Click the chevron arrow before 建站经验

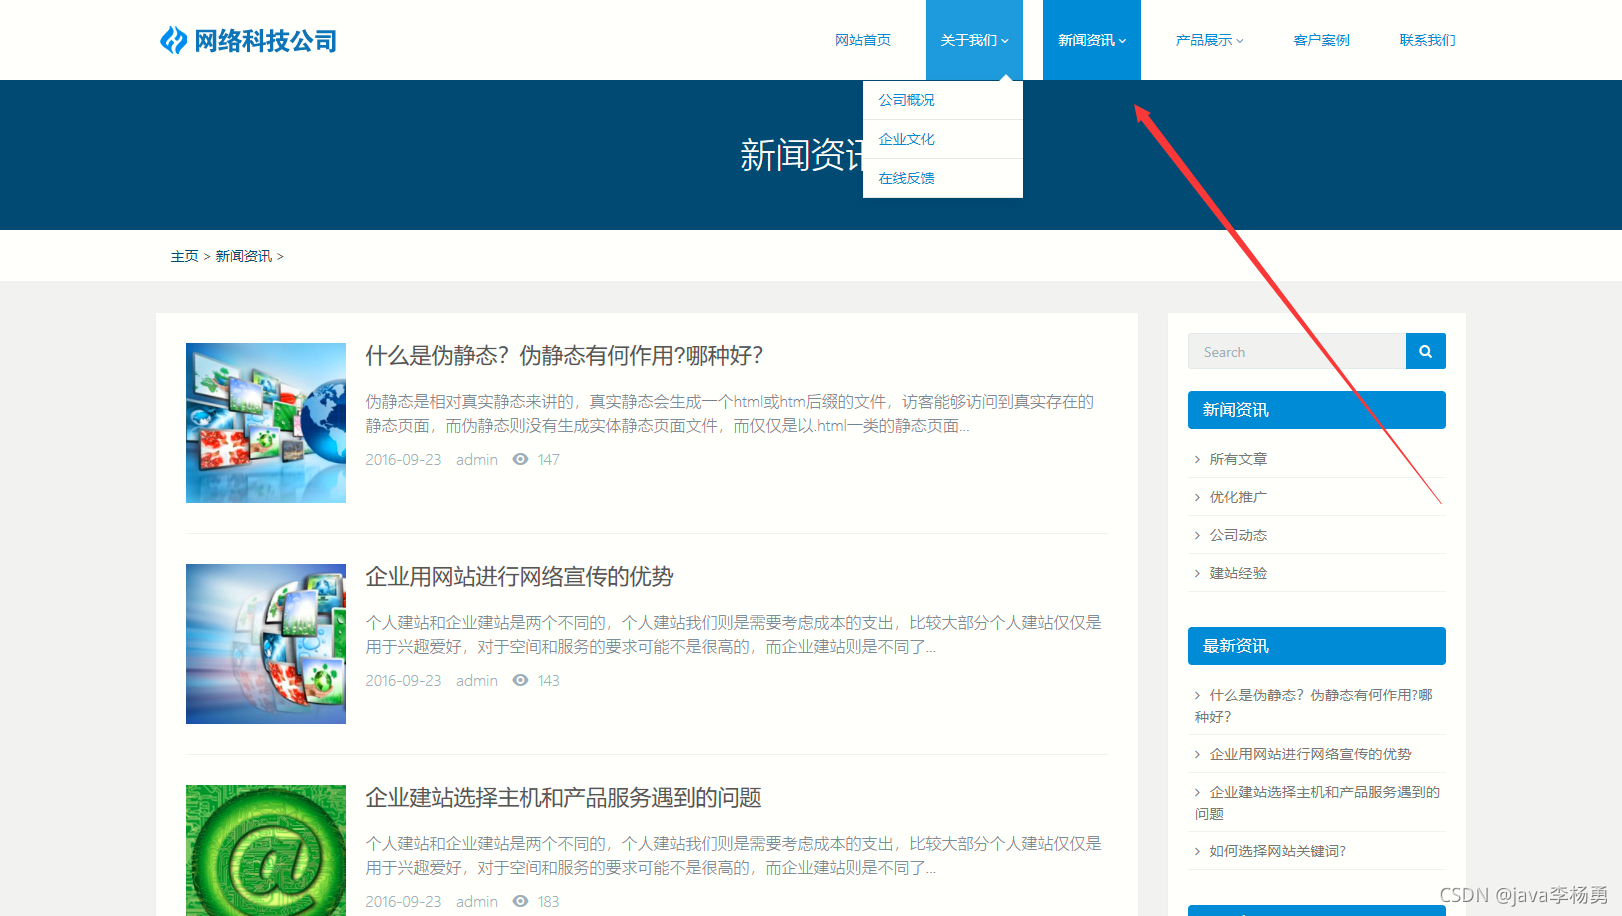1197,573
